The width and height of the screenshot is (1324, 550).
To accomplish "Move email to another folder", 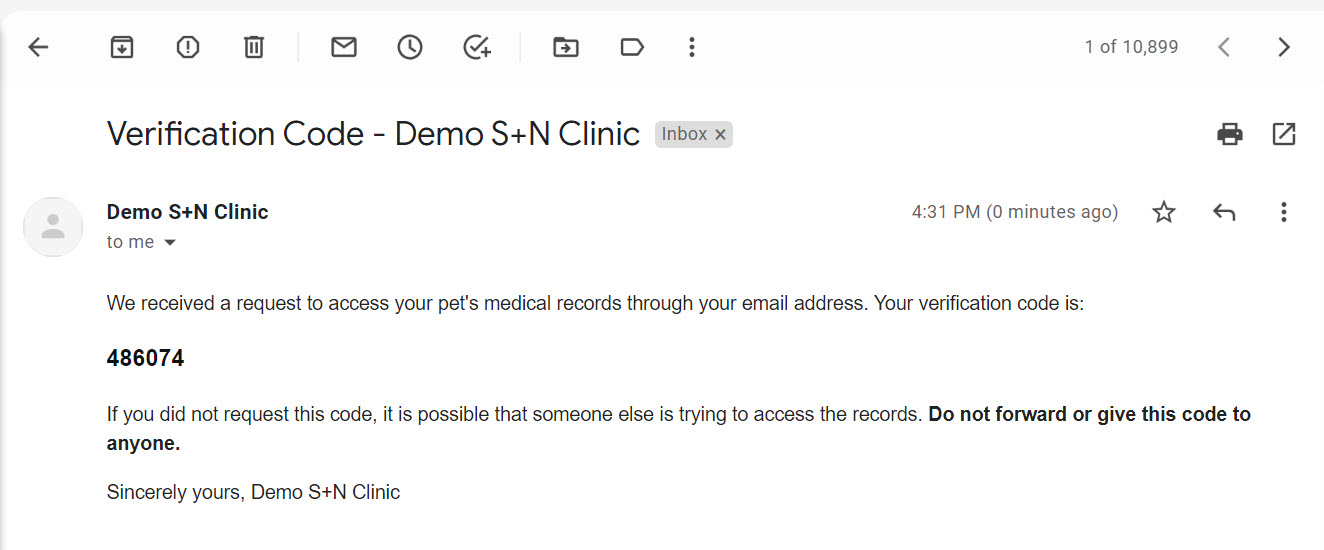I will click(566, 47).
